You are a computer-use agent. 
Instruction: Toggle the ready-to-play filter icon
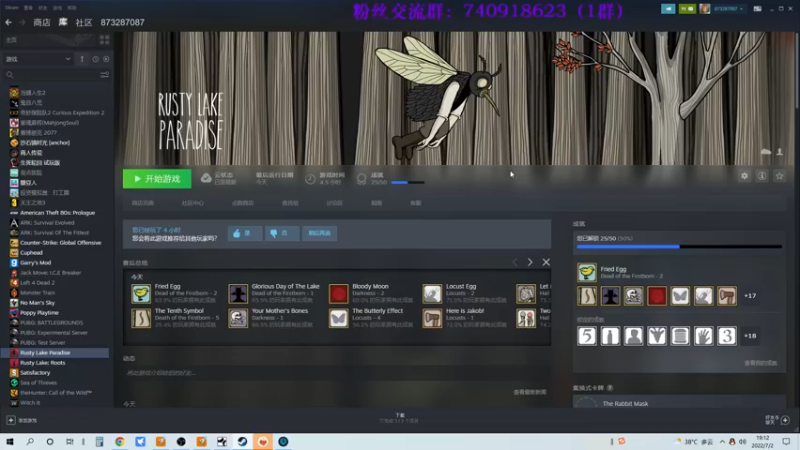(x=106, y=59)
